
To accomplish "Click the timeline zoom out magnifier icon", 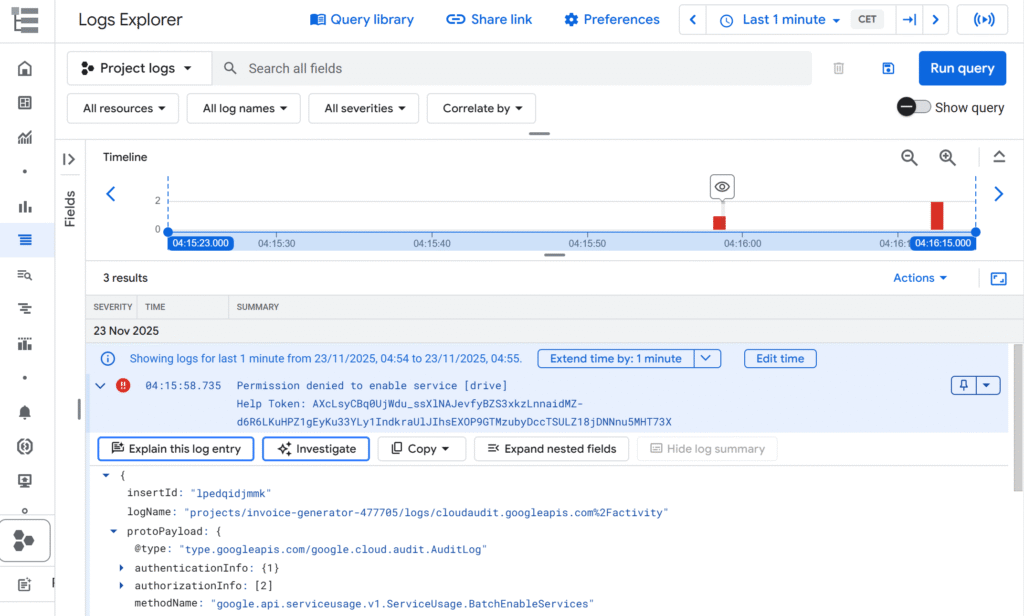I will [909, 157].
